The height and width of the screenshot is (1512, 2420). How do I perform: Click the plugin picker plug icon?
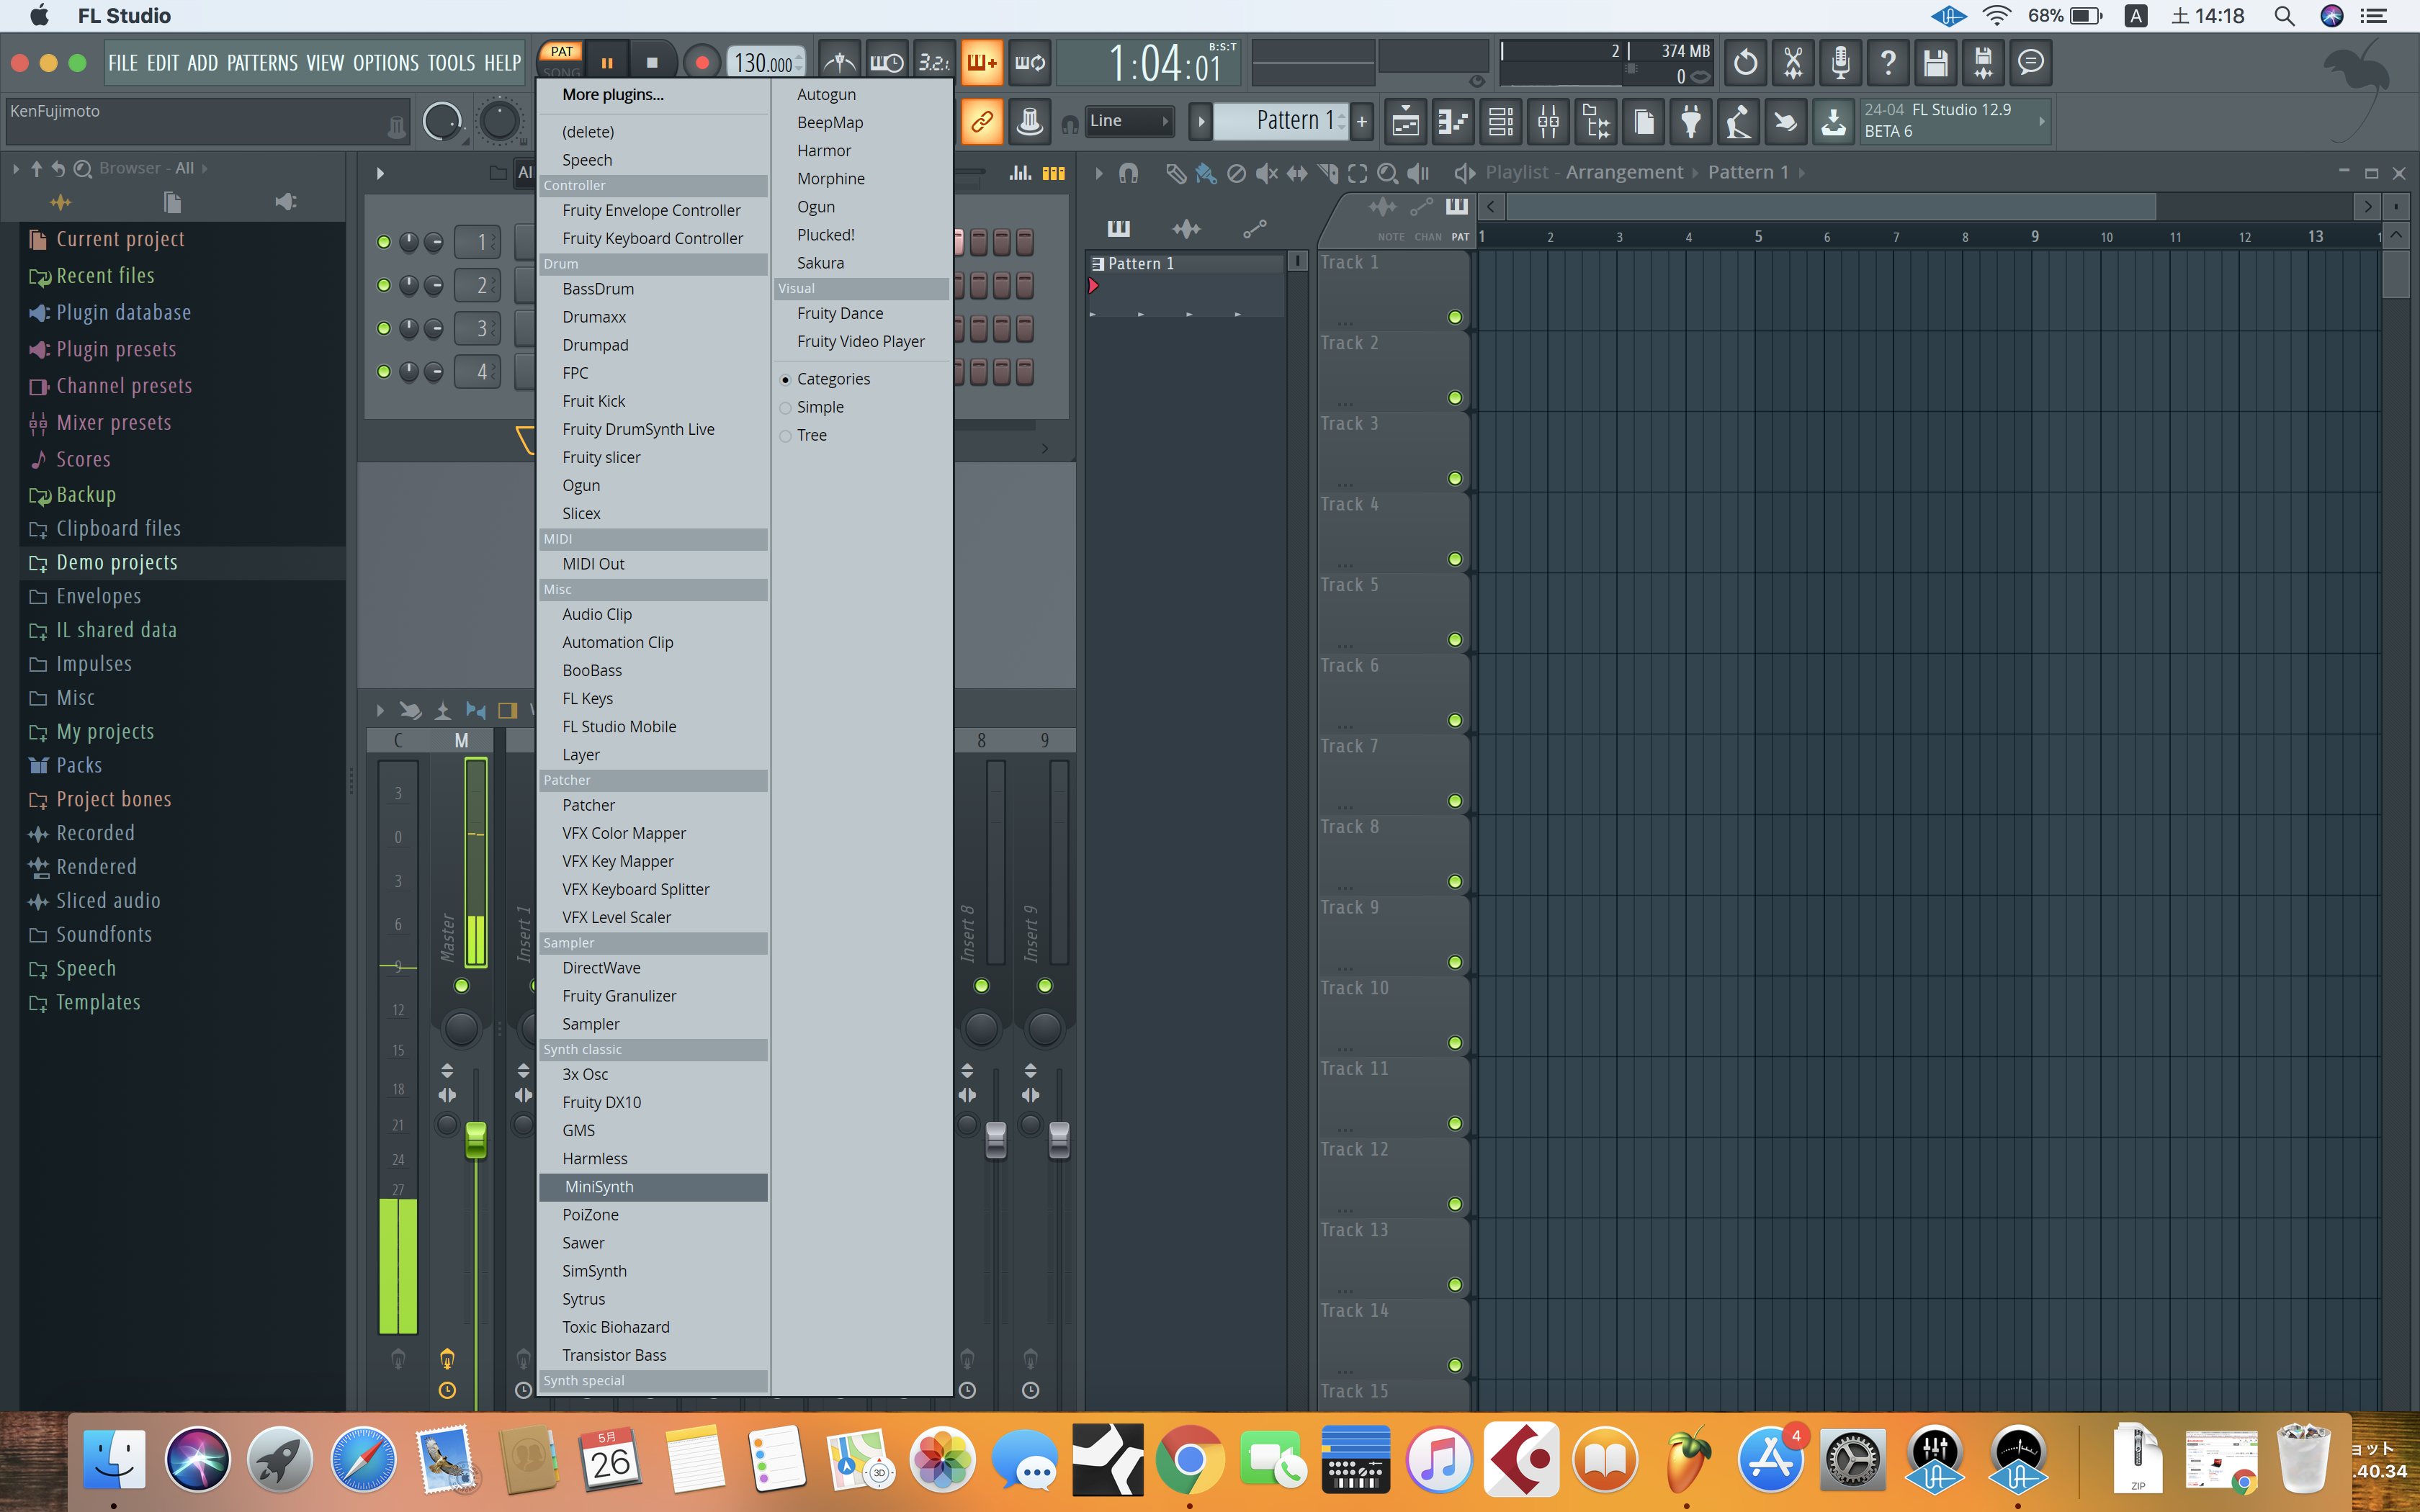coord(1691,122)
